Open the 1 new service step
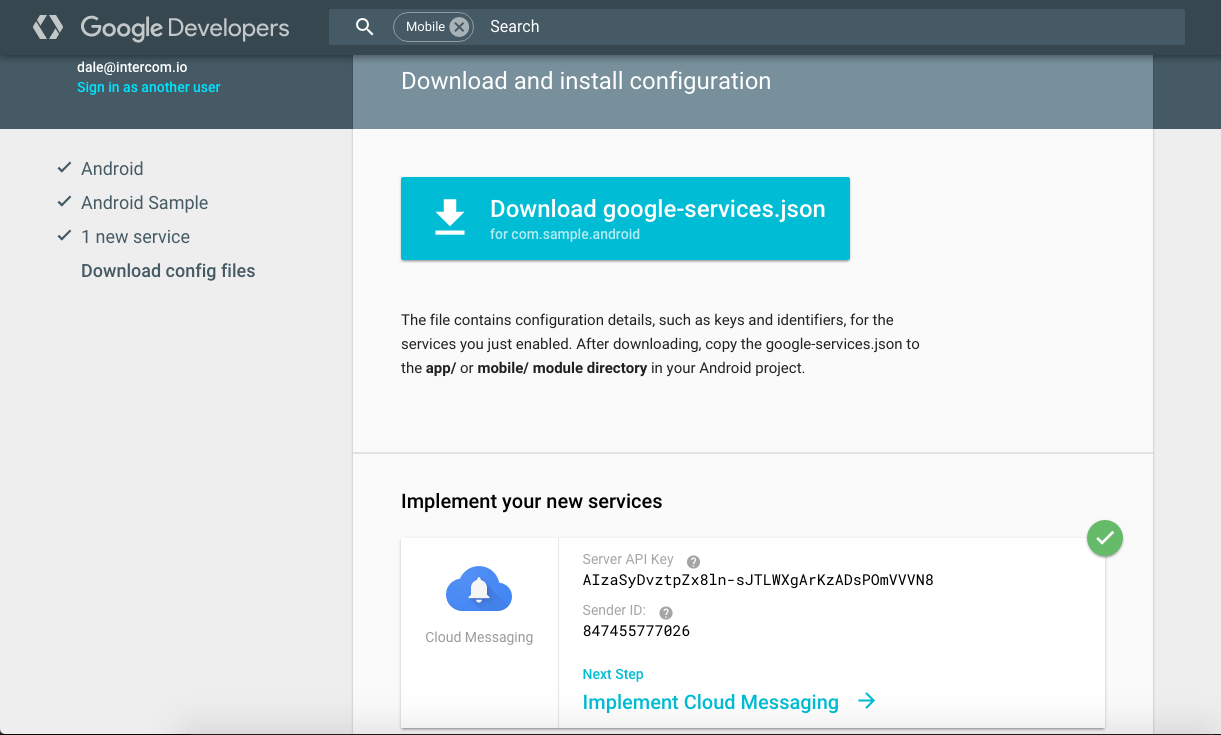 pyautogui.click(x=135, y=237)
